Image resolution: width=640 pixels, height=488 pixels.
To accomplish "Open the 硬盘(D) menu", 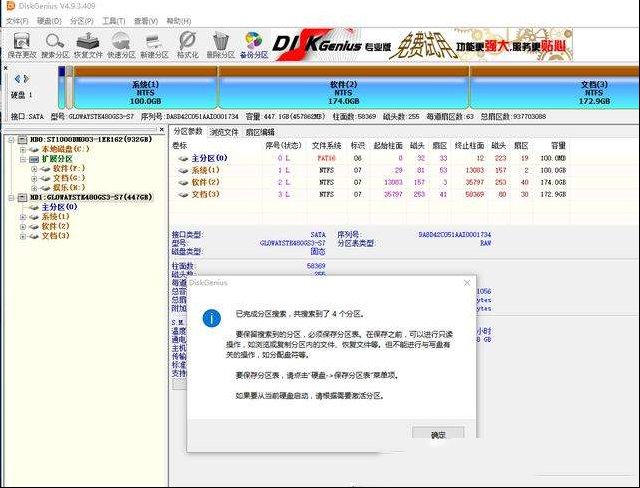I will tap(49, 21).
